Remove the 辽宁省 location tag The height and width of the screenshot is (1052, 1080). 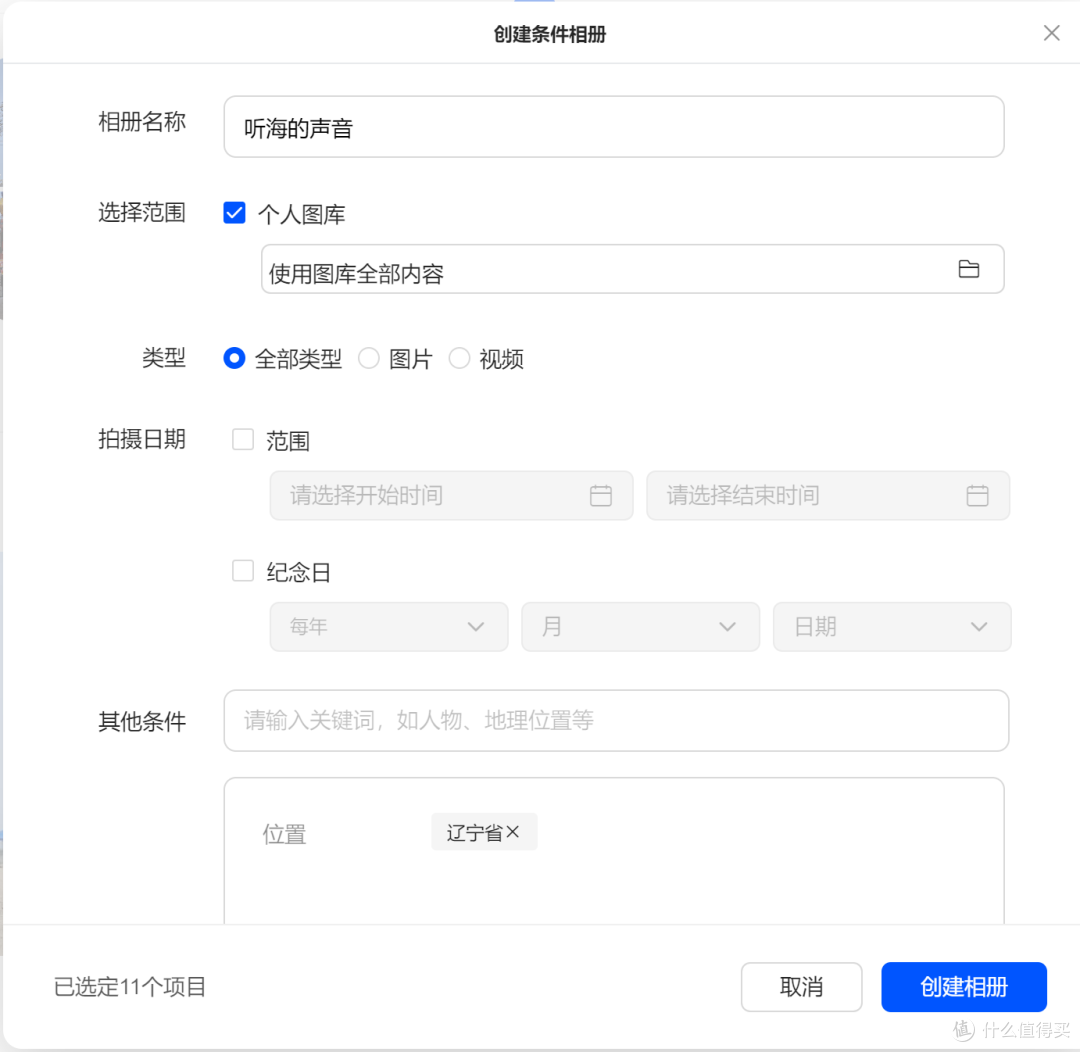512,832
